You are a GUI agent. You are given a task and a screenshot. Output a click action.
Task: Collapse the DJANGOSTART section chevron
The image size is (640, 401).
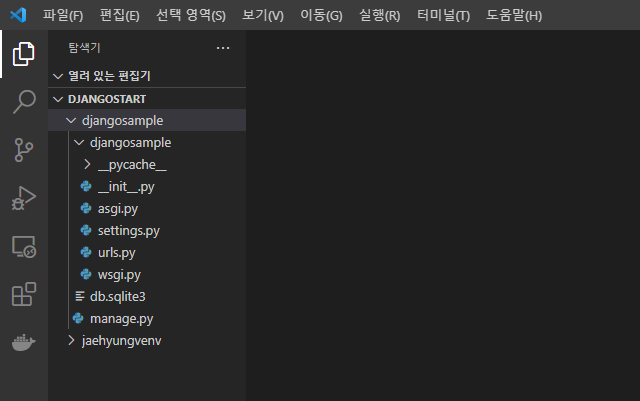pyautogui.click(x=58, y=99)
